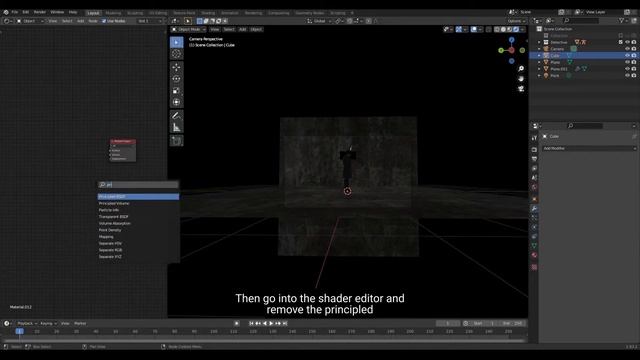Open the Object Data properties green triangle tab
Viewport: 640px width, 360px height.
(534, 246)
